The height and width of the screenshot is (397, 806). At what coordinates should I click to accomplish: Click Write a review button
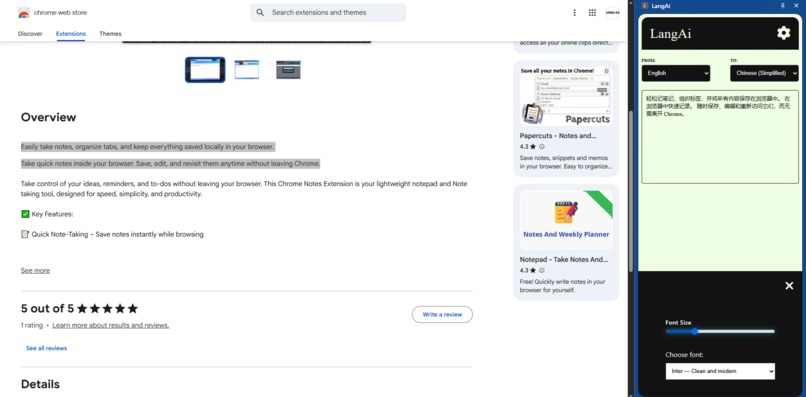[x=442, y=314]
